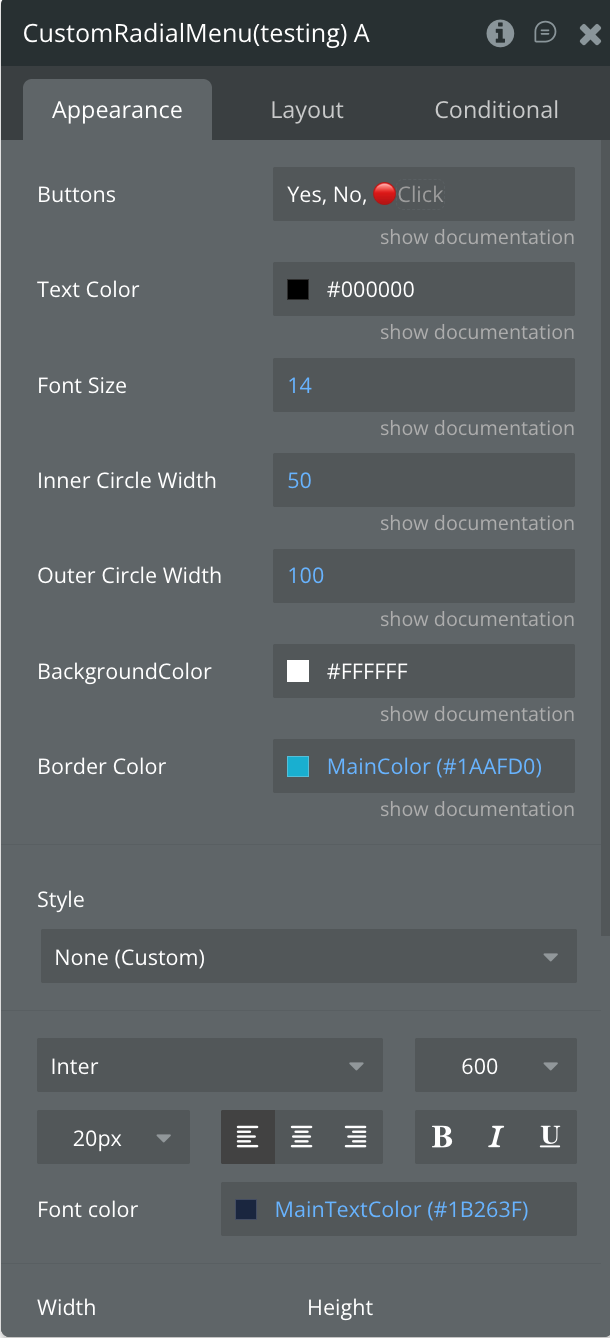Open the Style dropdown set to None (Custom)
Viewport: 610px width, 1338px height.
[309, 957]
